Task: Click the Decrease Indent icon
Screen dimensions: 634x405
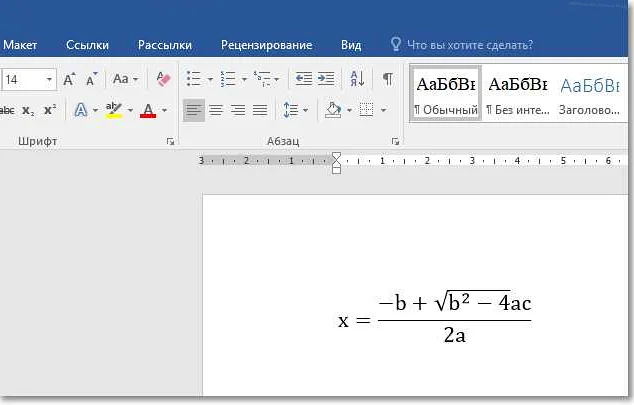Action: [303, 79]
